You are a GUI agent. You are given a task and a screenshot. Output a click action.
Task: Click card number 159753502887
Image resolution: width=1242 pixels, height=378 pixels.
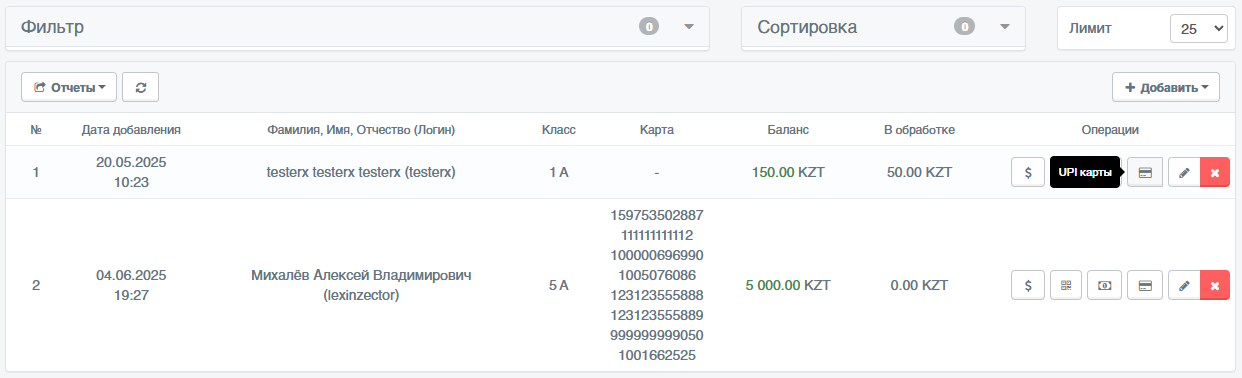click(657, 215)
